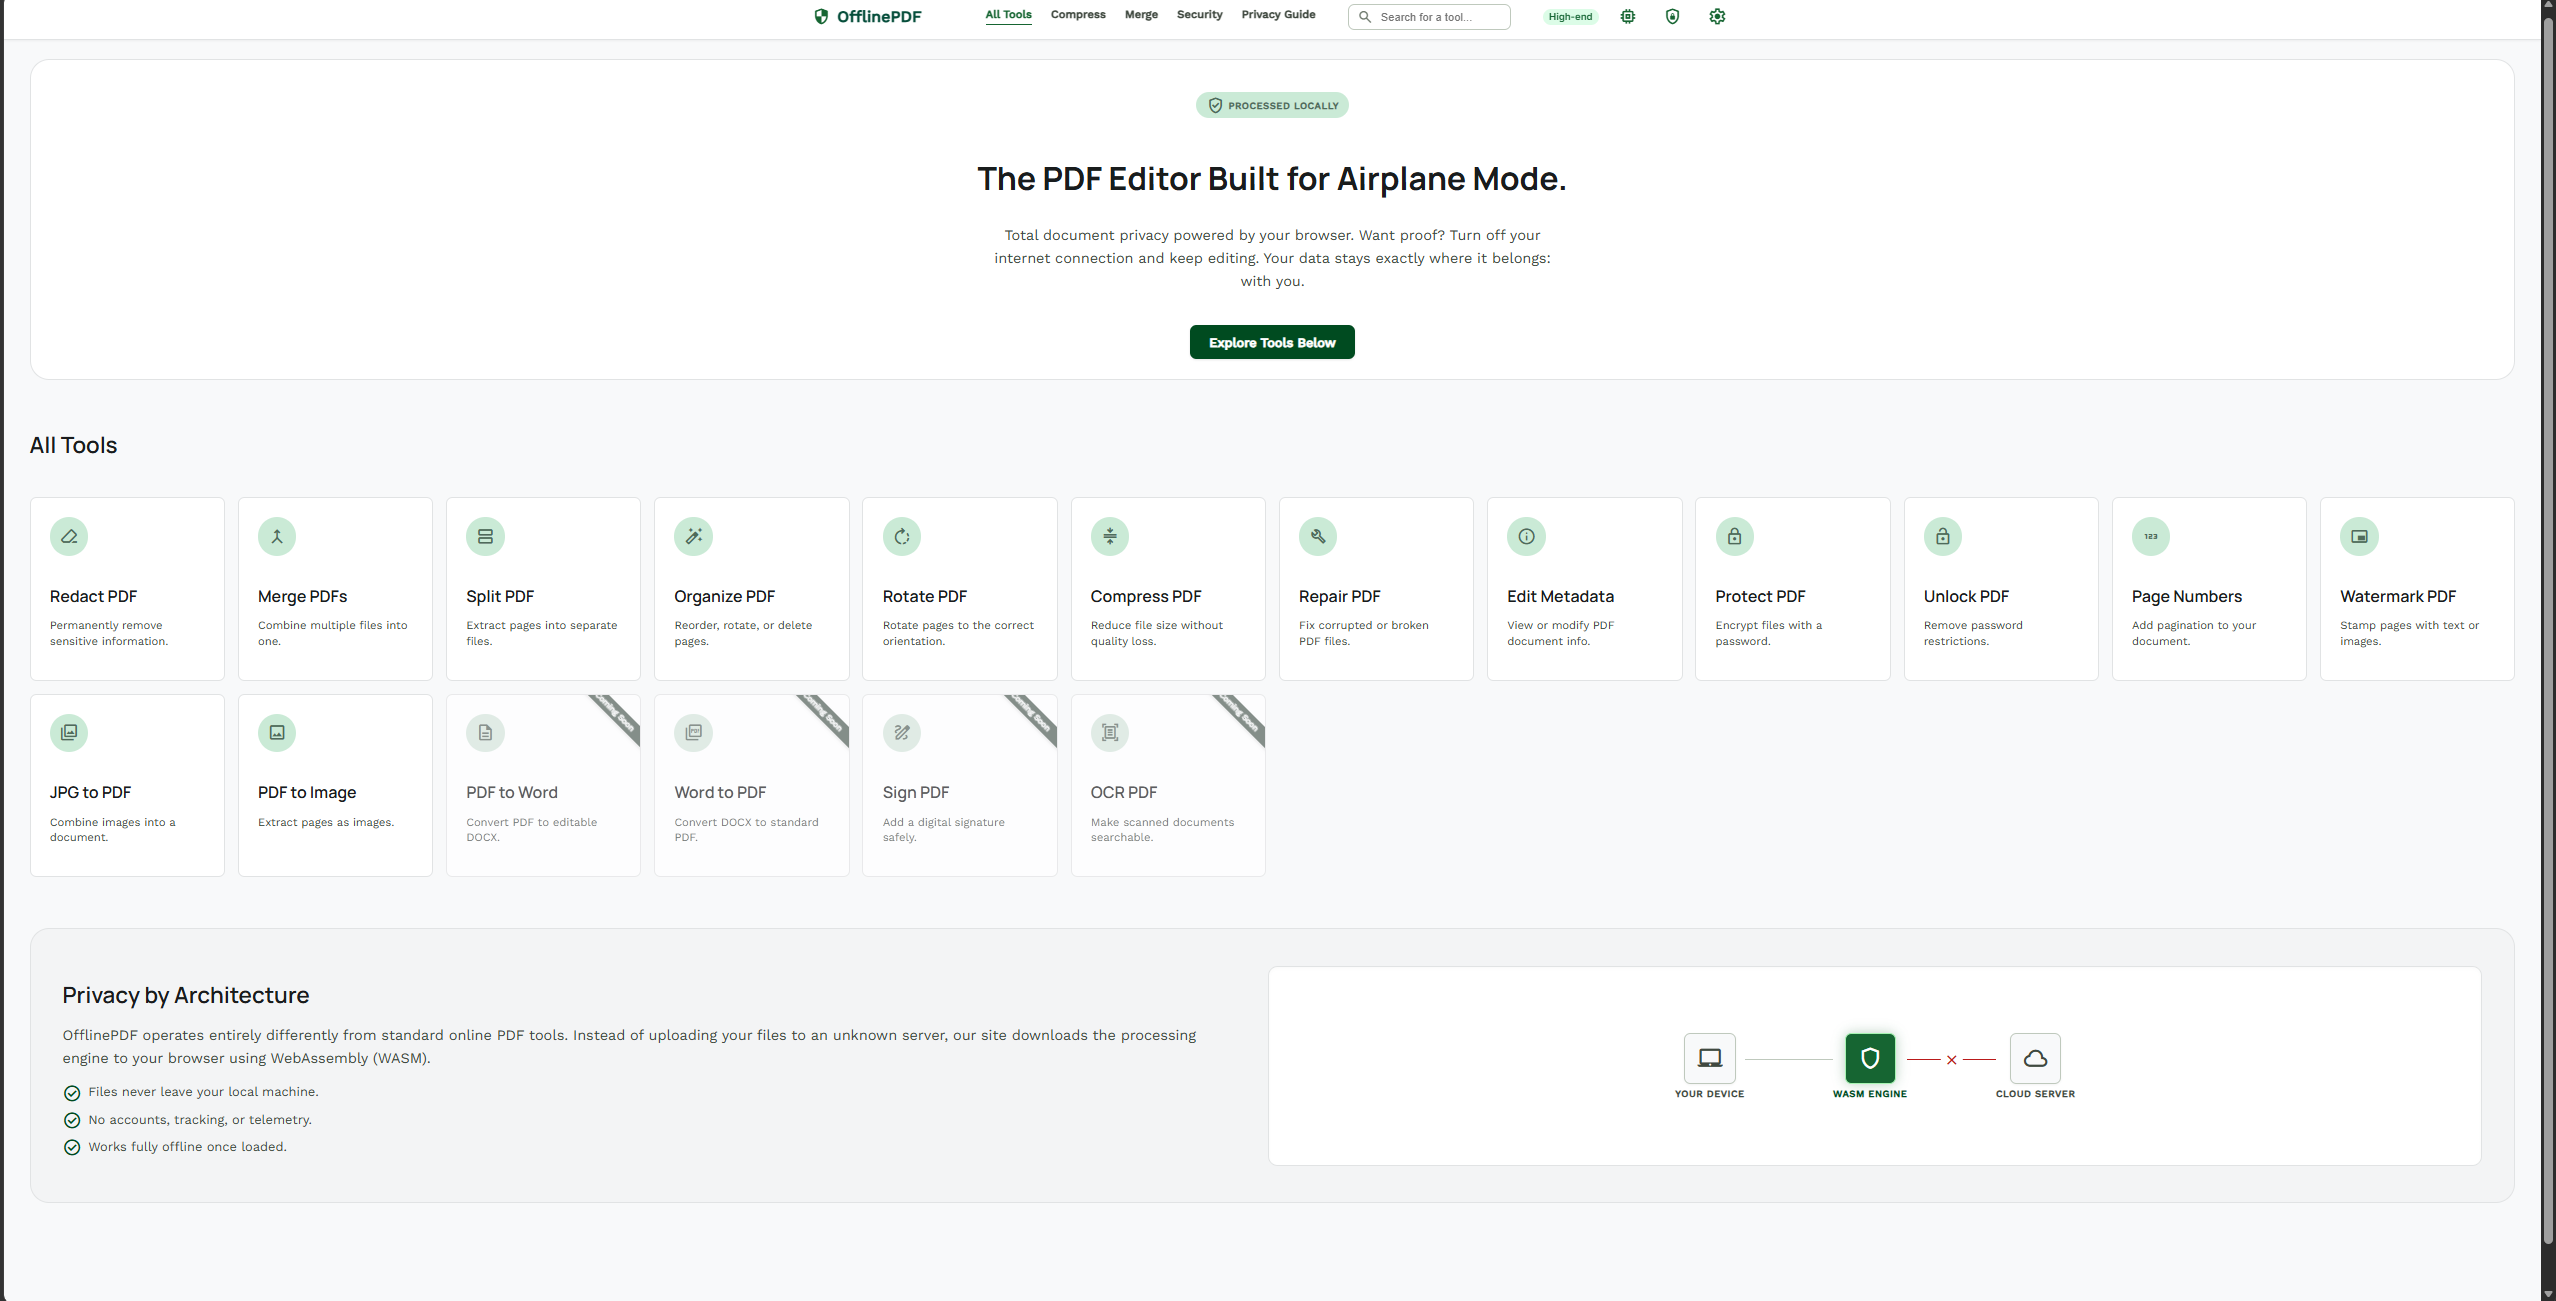2556x1301 pixels.
Task: Click the WASM Engine shield icon
Action: click(1870, 1058)
